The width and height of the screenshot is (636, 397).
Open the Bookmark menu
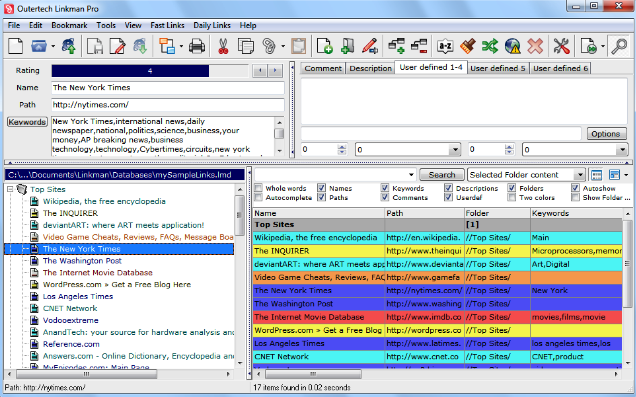[x=69, y=25]
